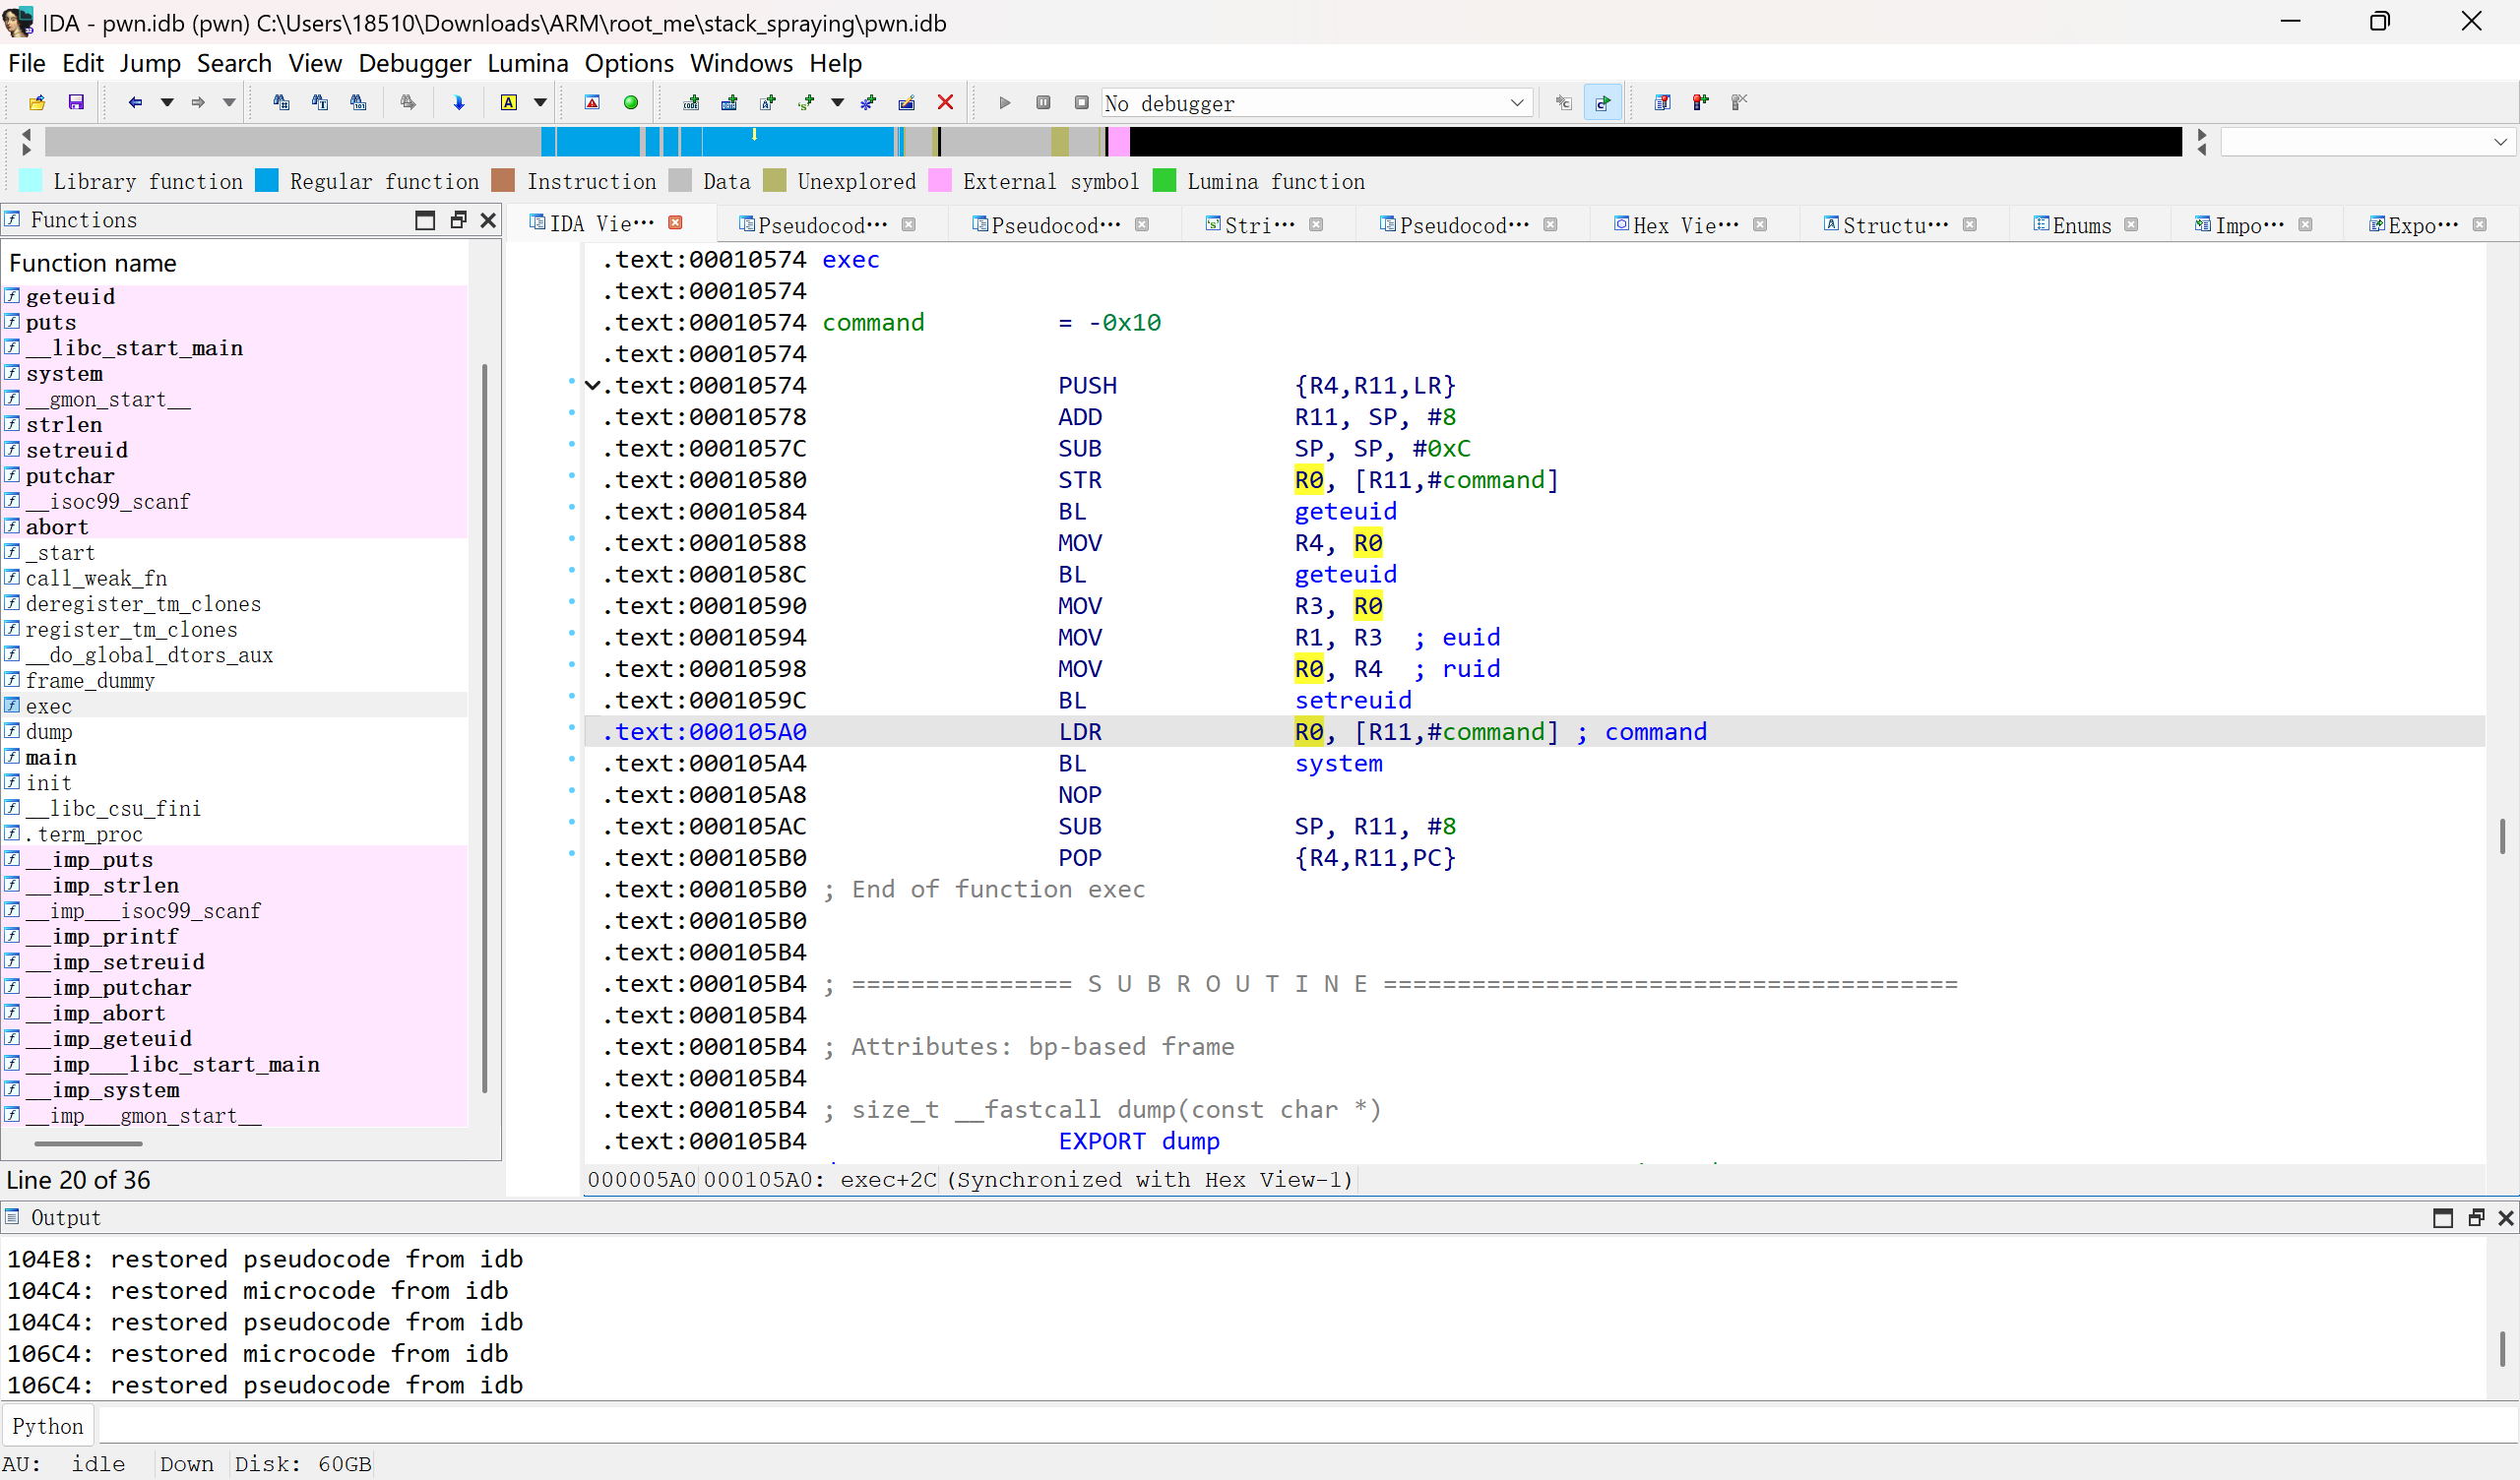Open the Jump menu

[x=150, y=63]
